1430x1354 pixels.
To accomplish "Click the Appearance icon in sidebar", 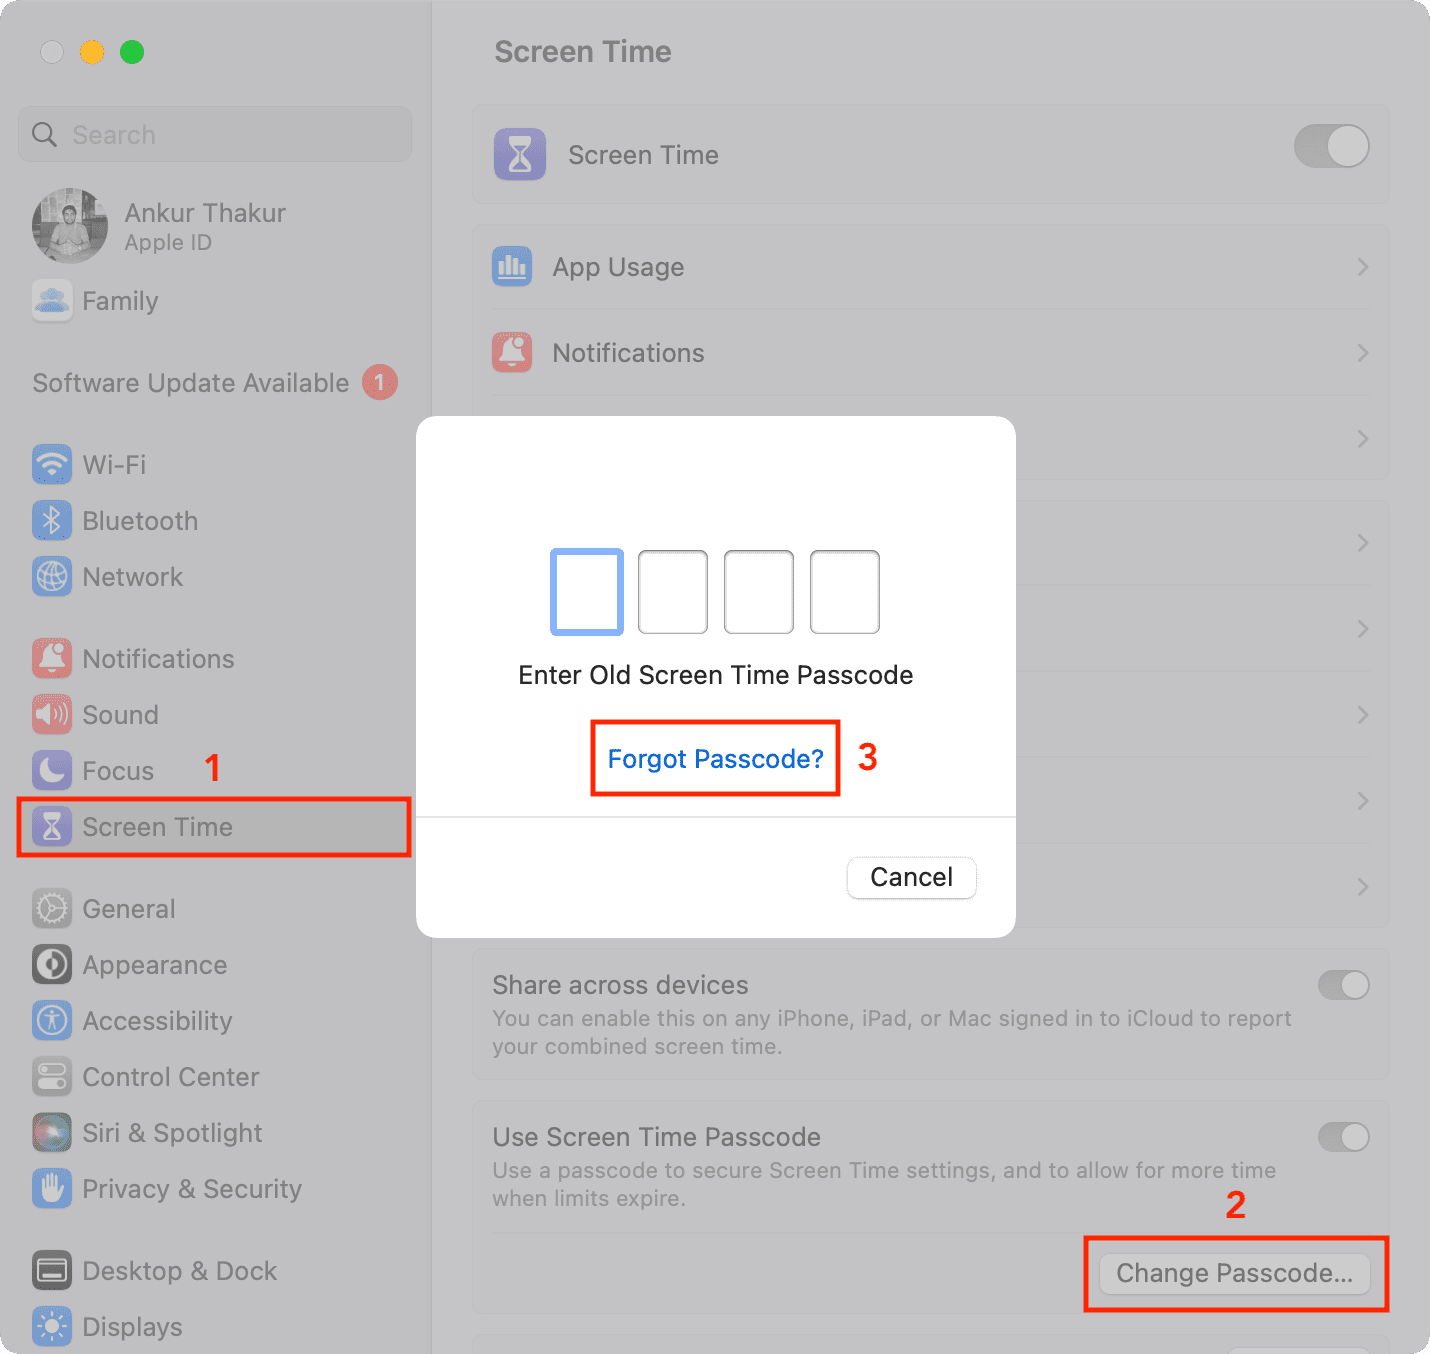I will [x=52, y=964].
